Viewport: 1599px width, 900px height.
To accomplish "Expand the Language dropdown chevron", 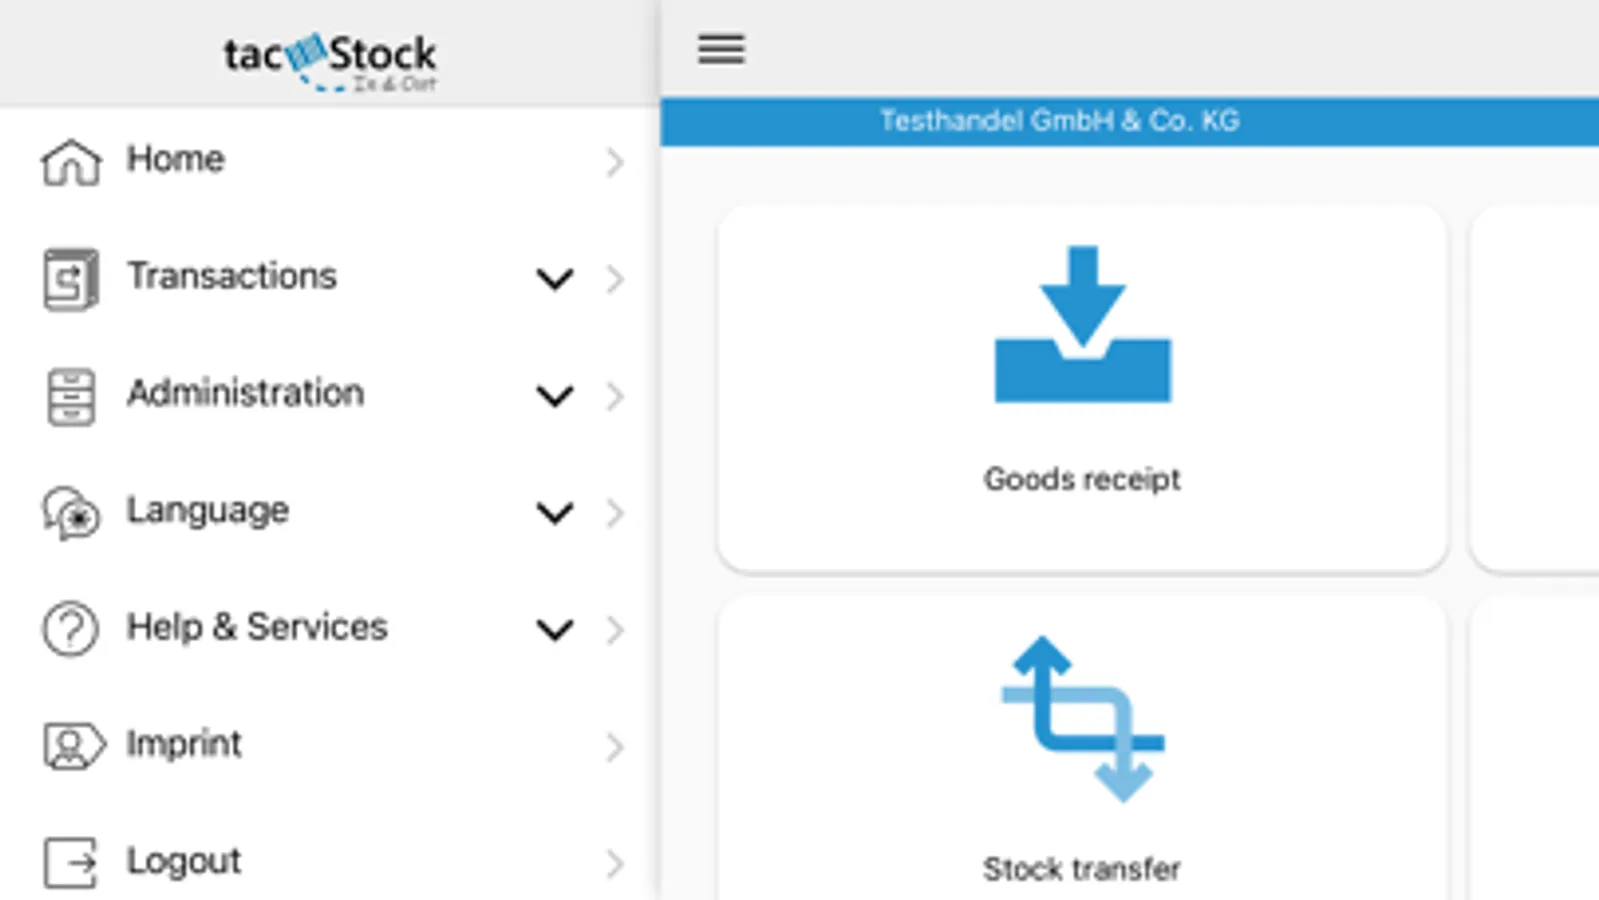I will pyautogui.click(x=555, y=513).
